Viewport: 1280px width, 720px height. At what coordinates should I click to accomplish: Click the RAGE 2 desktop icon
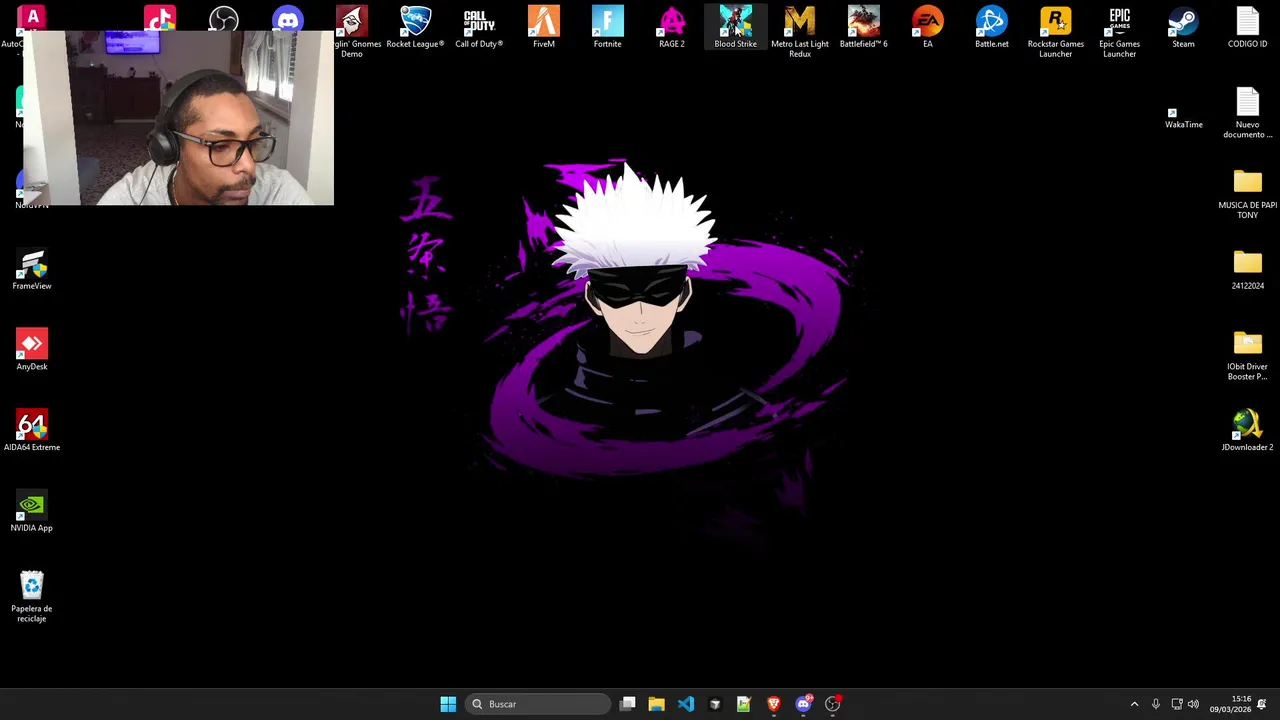click(672, 28)
